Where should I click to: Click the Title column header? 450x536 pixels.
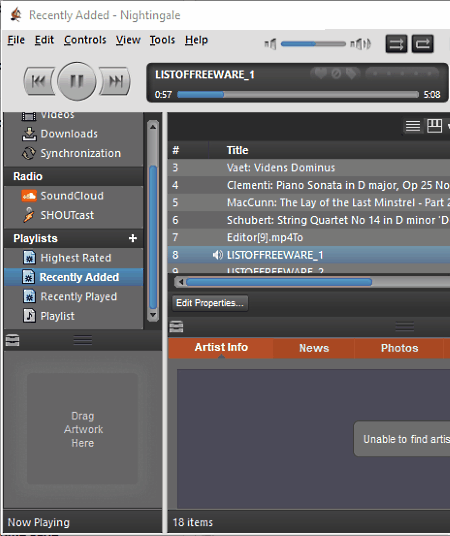click(x=237, y=150)
